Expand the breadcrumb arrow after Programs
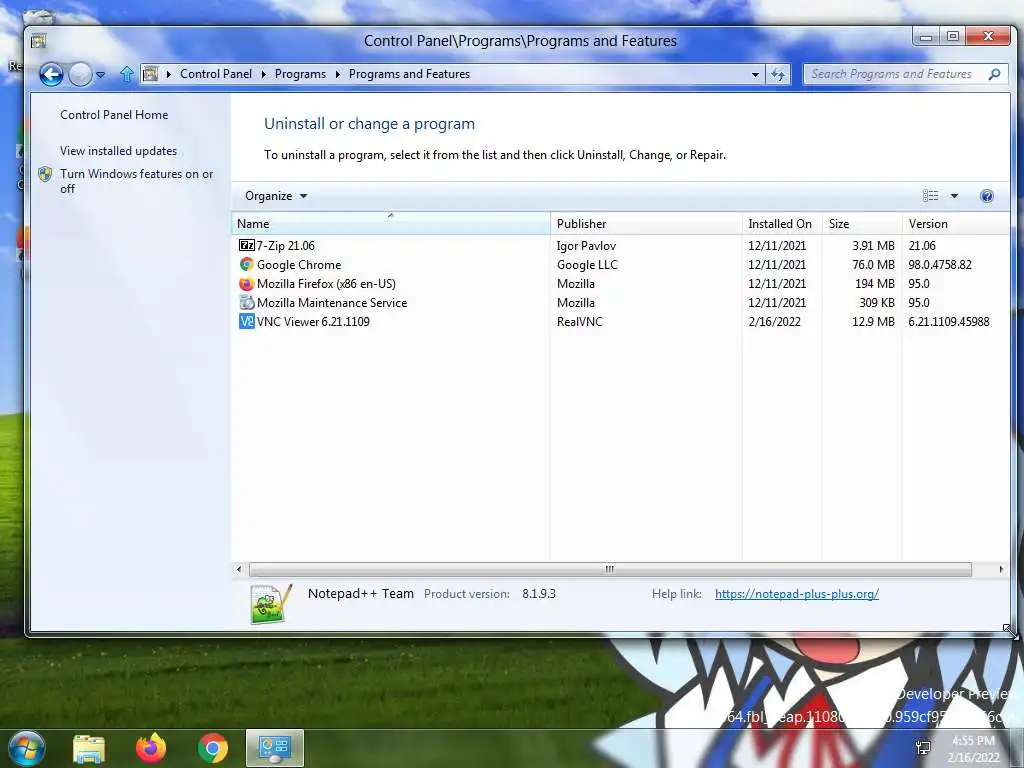Viewport: 1024px width, 768px height. (338, 74)
